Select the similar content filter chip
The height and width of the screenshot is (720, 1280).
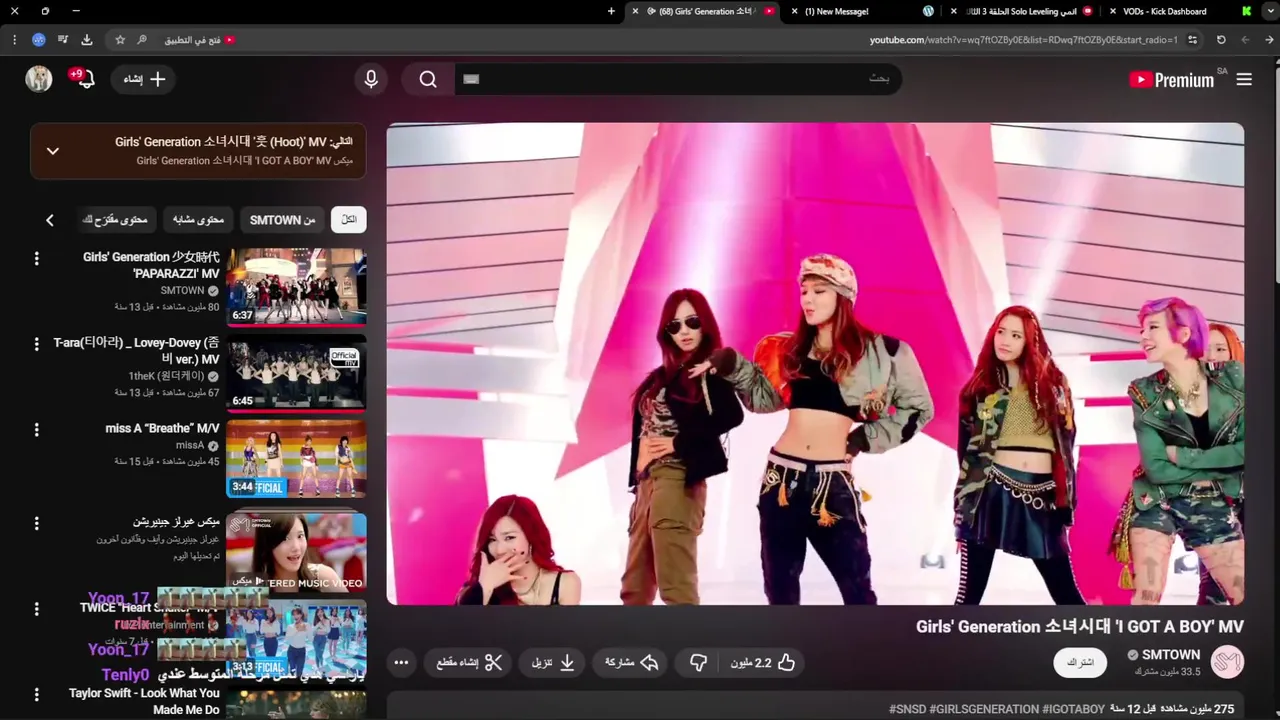pos(198,220)
